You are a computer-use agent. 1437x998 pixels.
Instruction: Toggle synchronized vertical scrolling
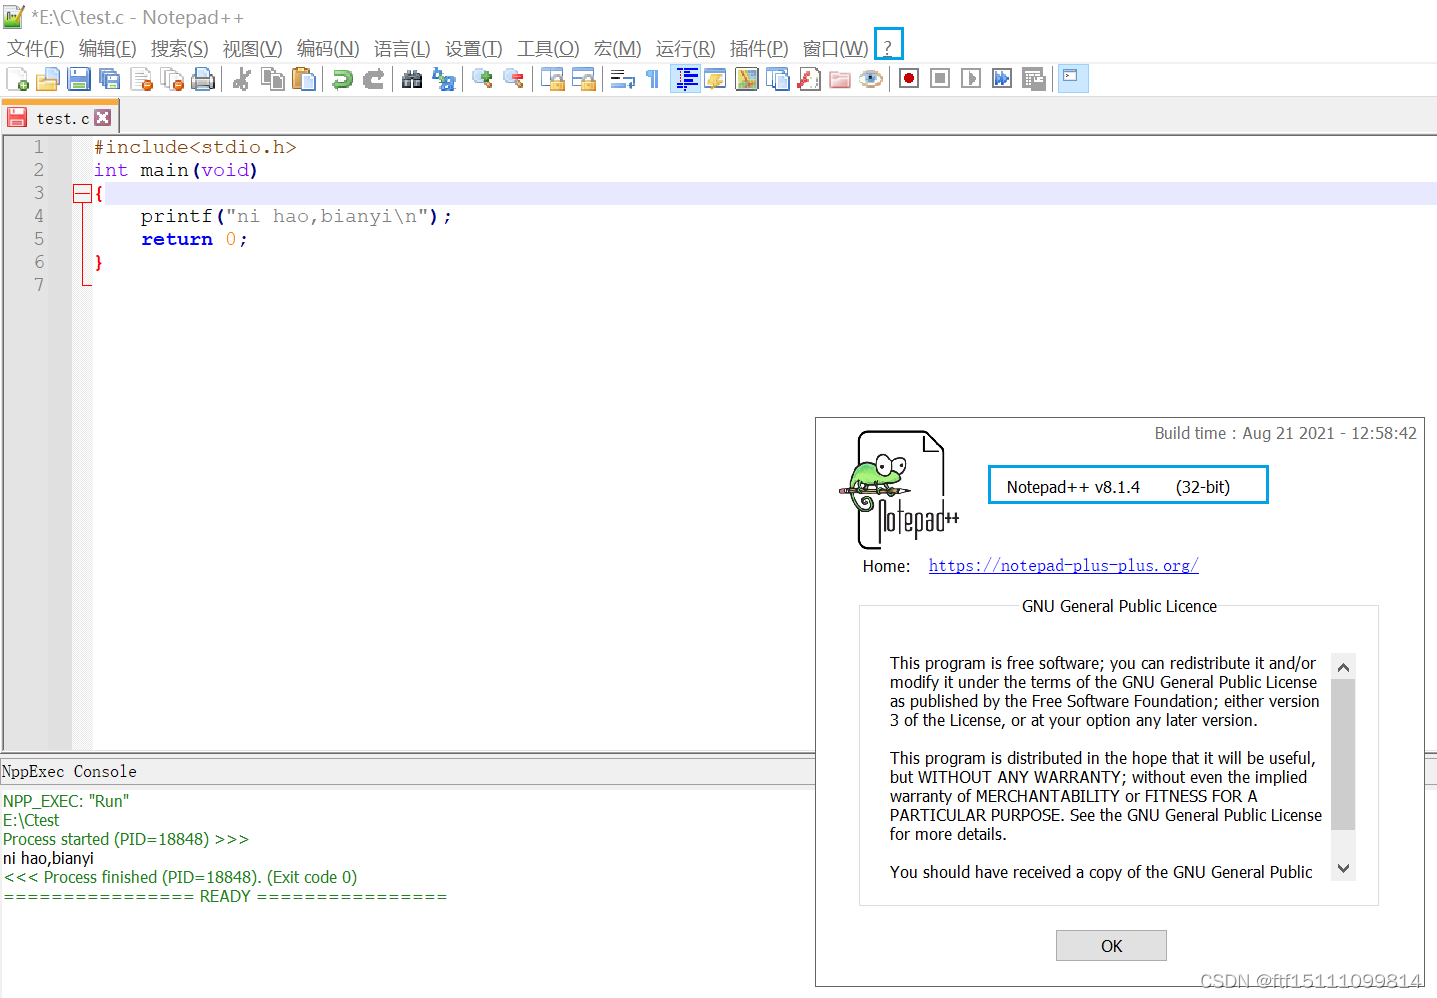[x=552, y=79]
